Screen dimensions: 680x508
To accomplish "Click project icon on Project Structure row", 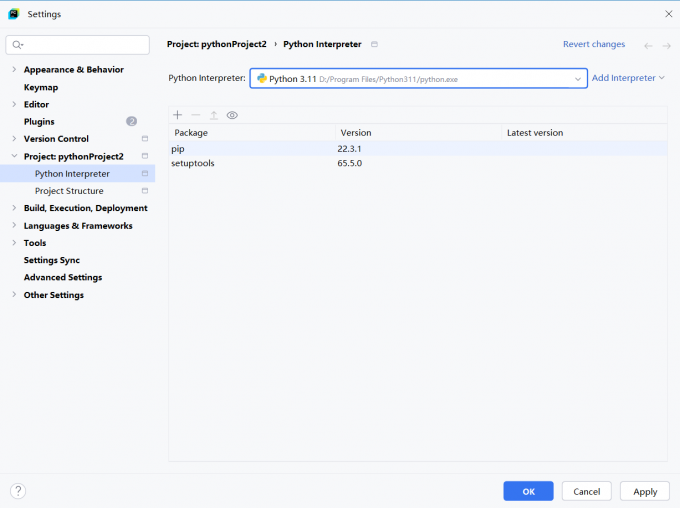I will coord(145,191).
